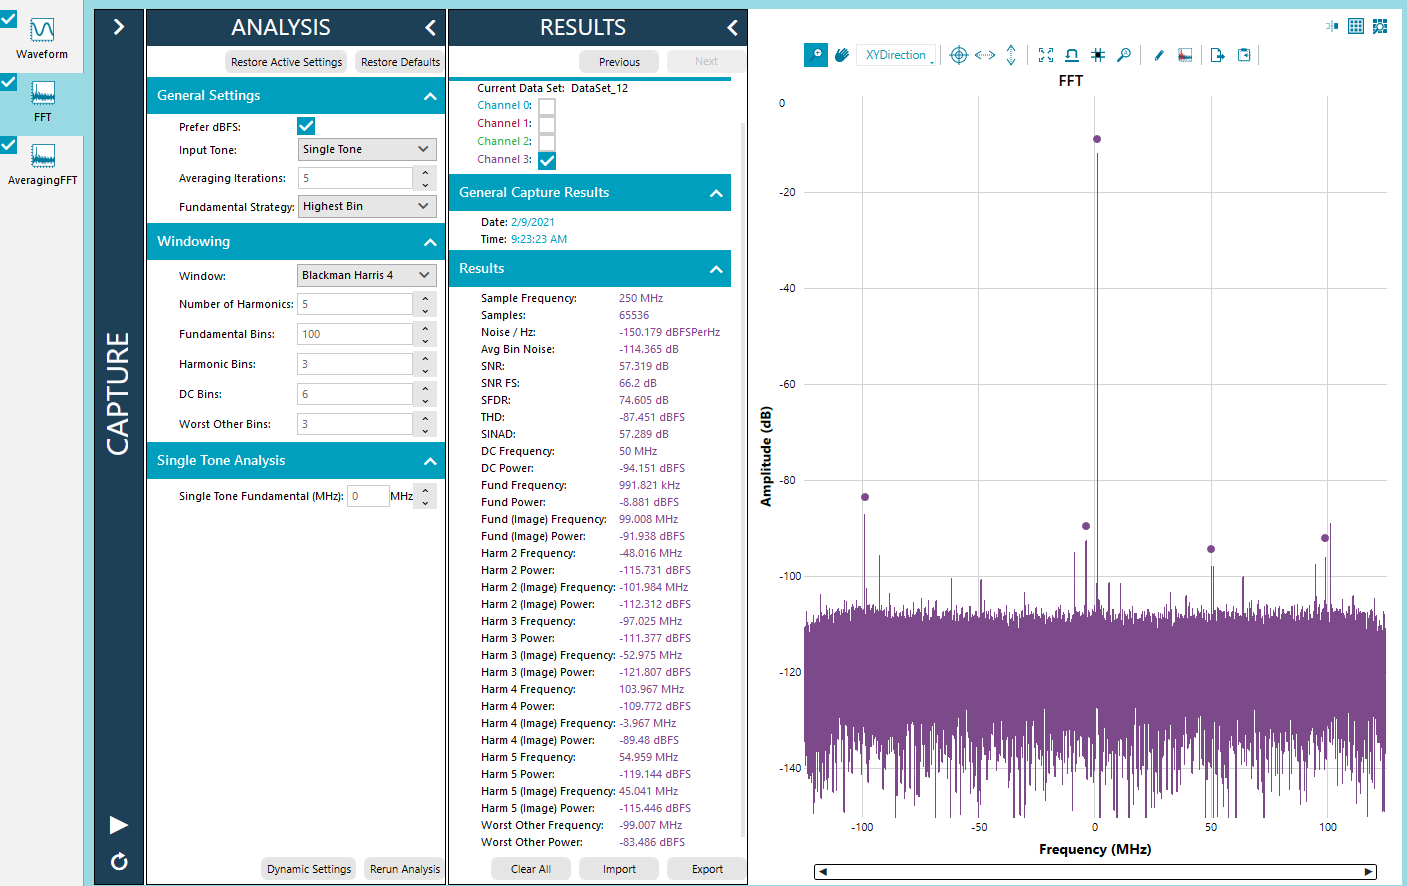The image size is (1407, 886).
Task: Click the vertical double-arrow icon
Action: 1011,55
